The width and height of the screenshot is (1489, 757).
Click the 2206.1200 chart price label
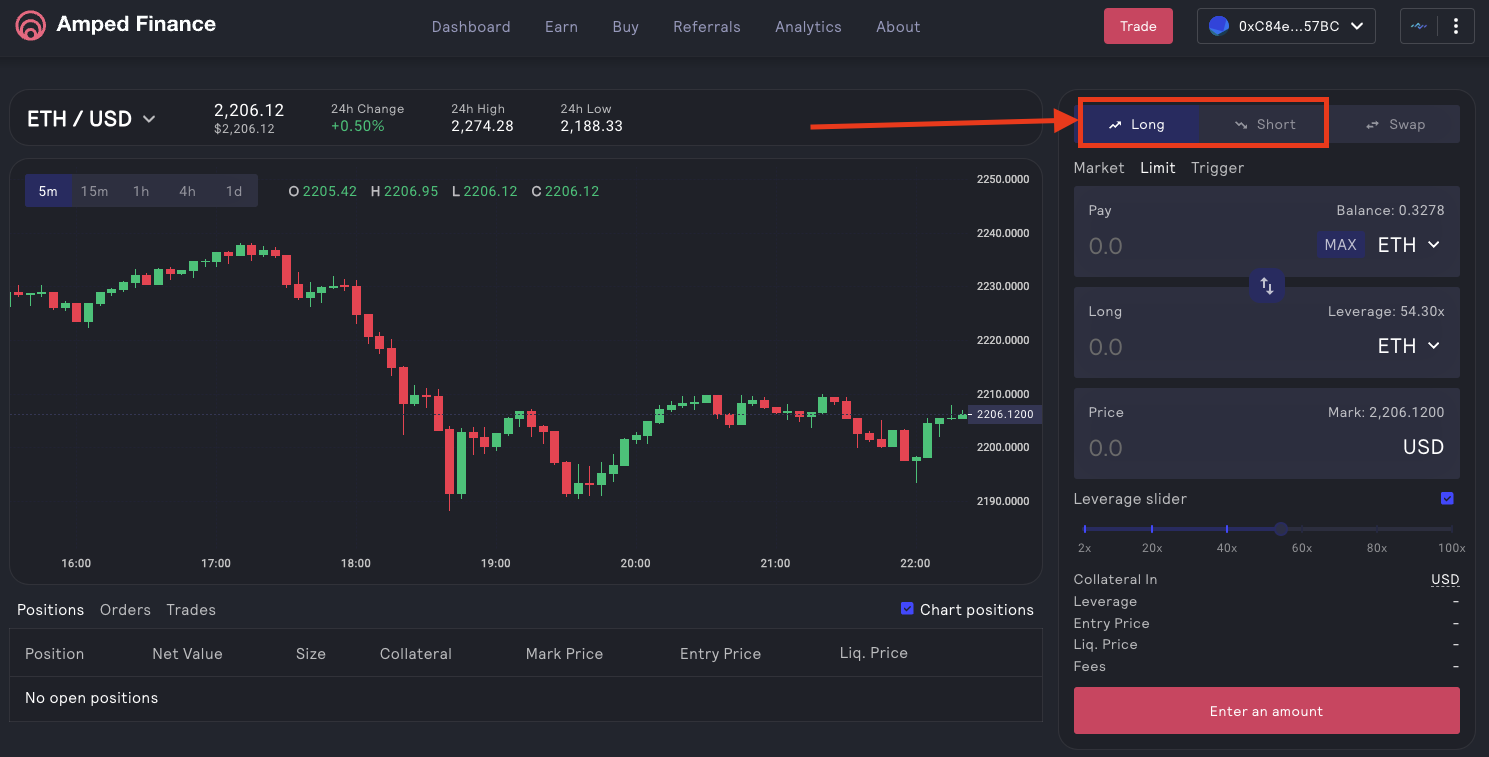click(1005, 414)
